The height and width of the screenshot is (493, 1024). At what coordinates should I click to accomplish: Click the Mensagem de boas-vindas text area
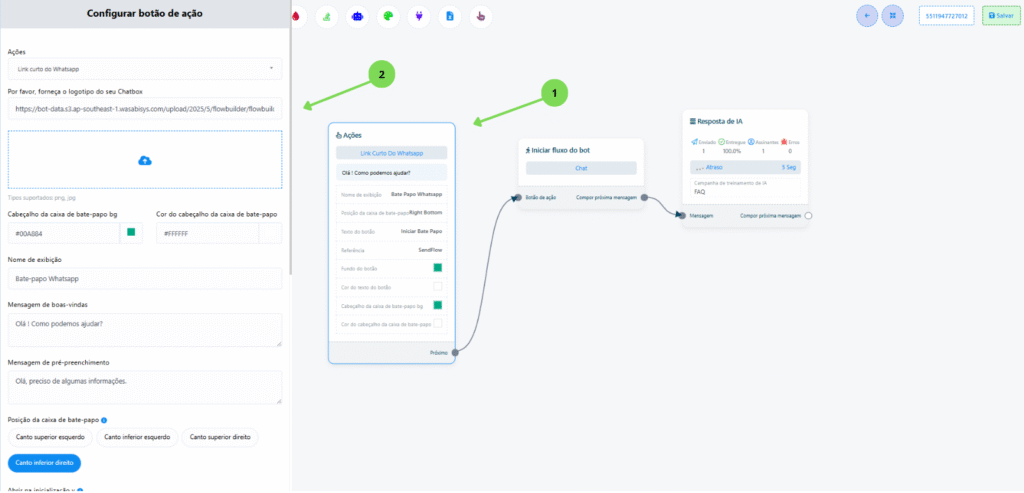pyautogui.click(x=145, y=330)
